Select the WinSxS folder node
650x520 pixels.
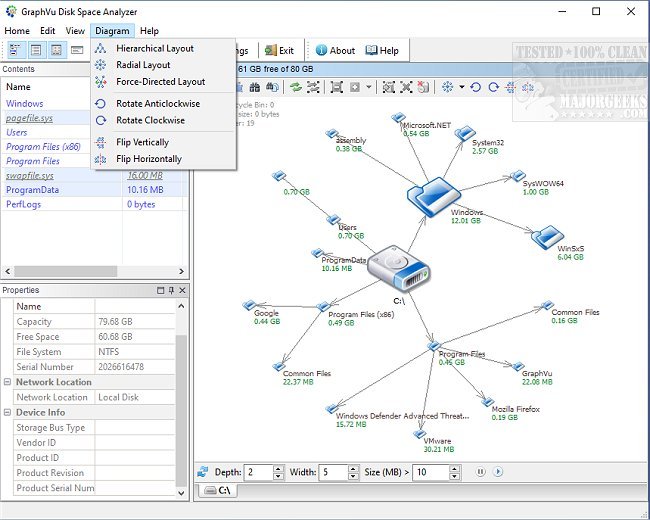tap(548, 237)
